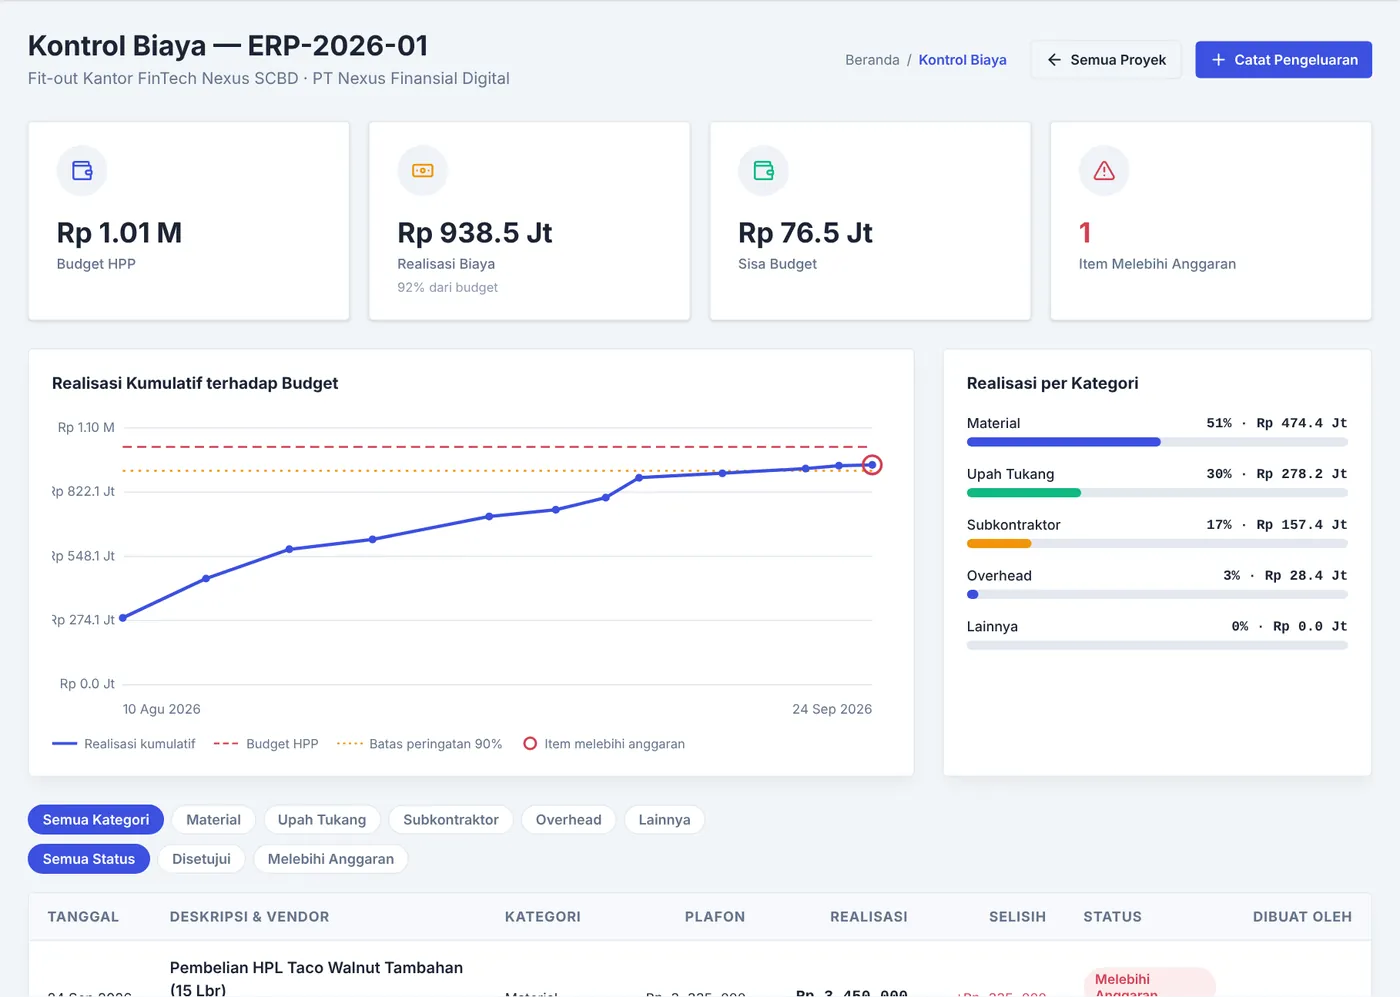The width and height of the screenshot is (1400, 997).
Task: Click the Lainnya progress bar
Action: [1157, 646]
